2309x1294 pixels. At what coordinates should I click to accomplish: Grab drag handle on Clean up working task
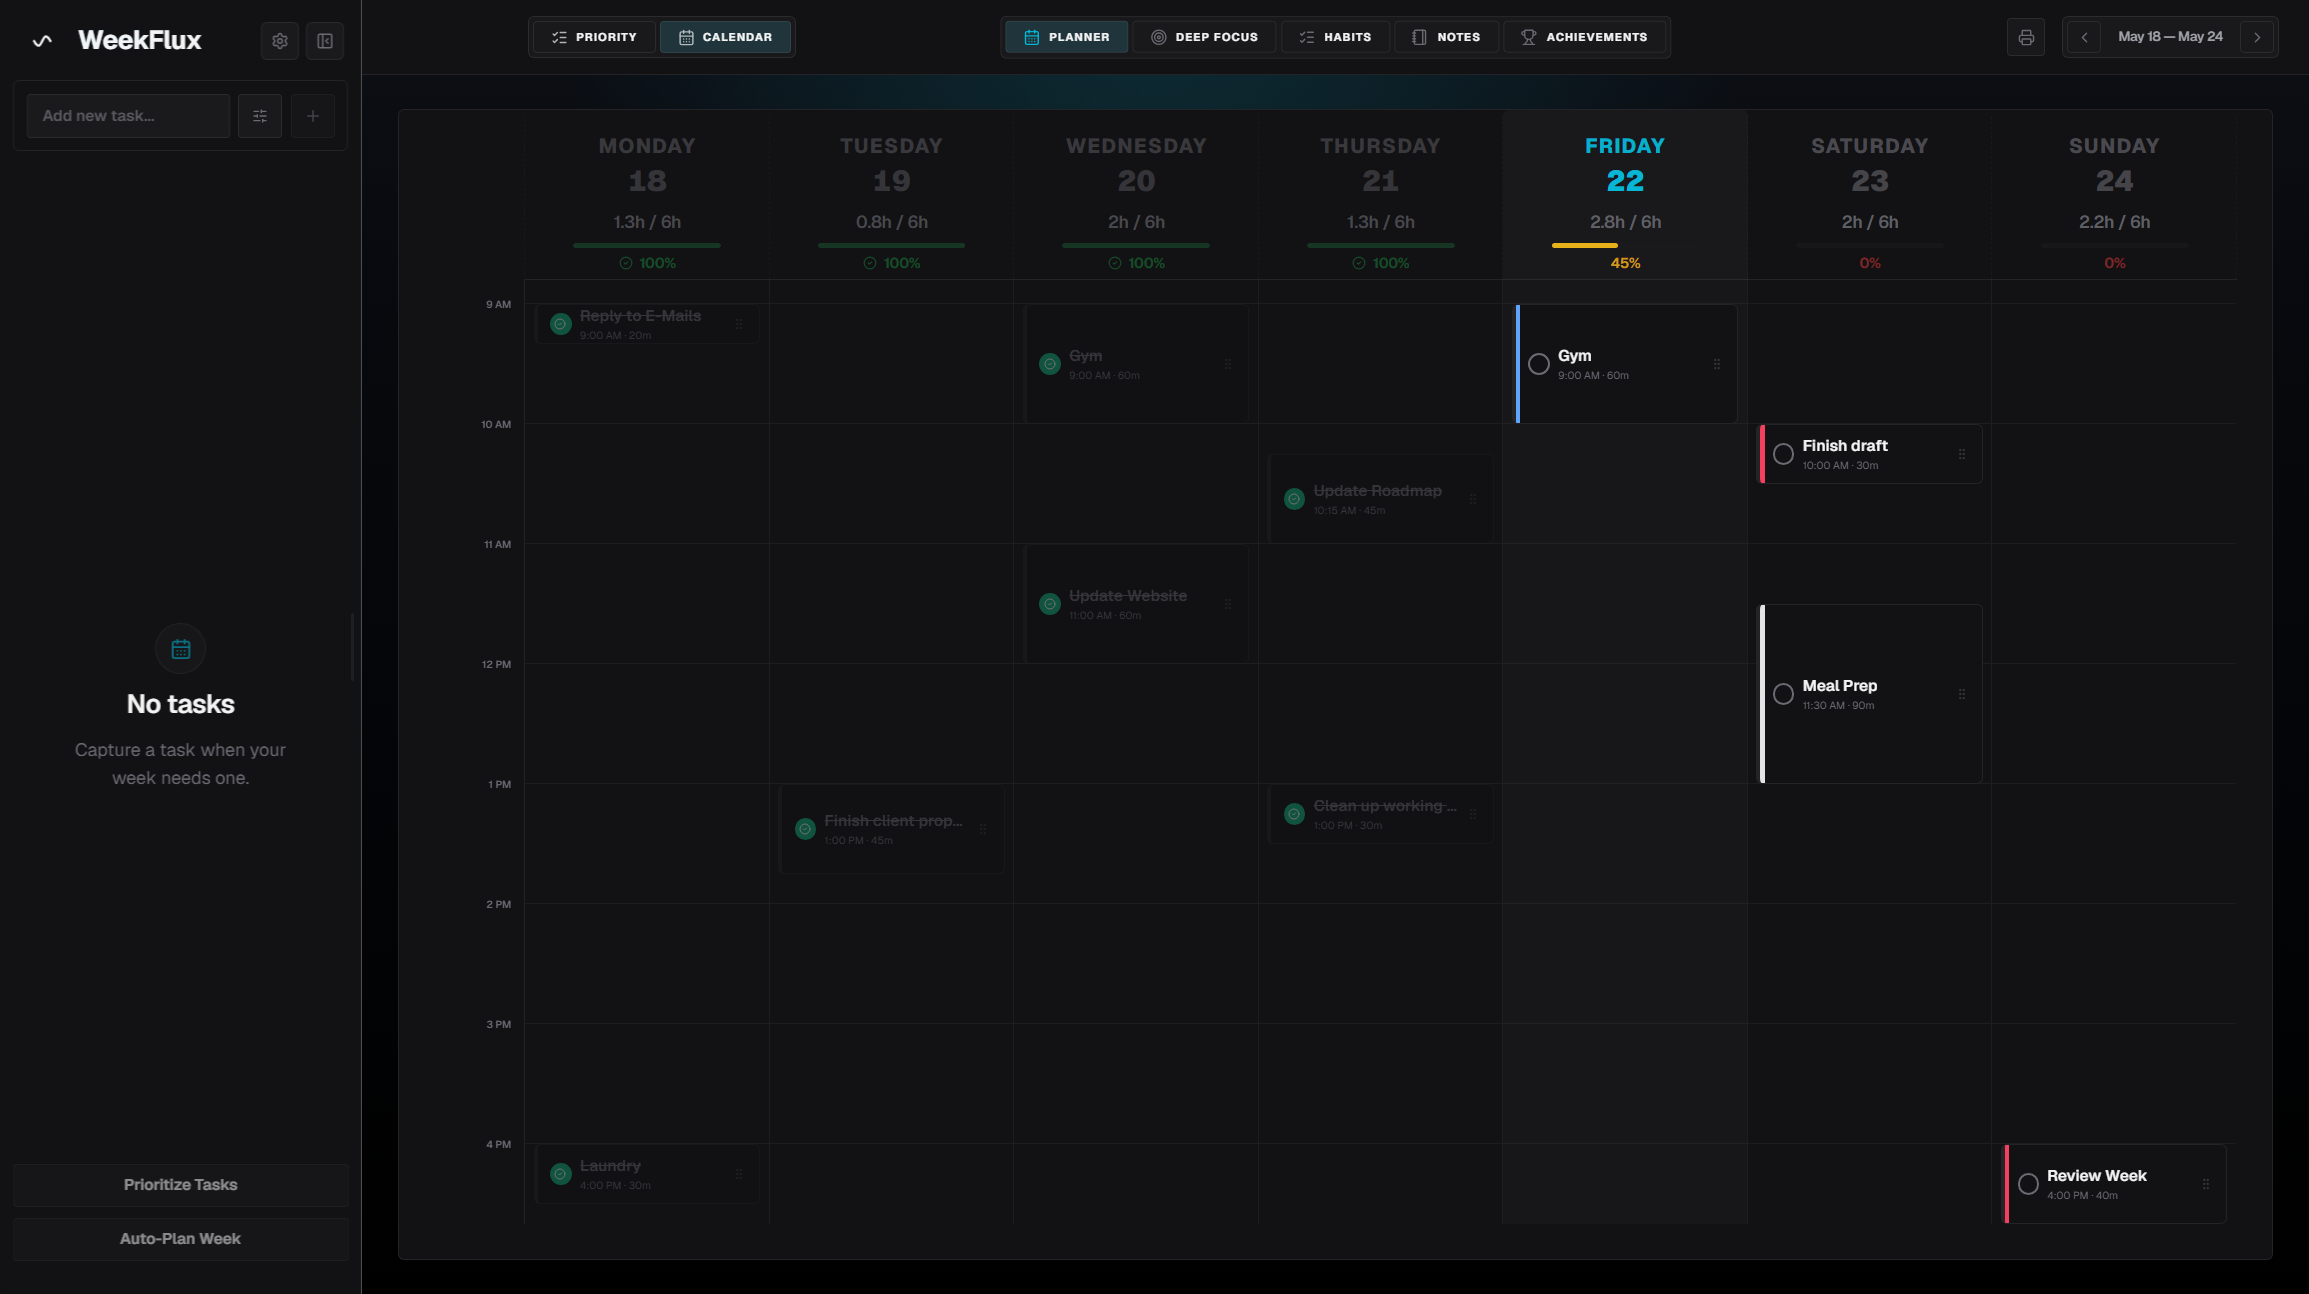click(x=1473, y=814)
